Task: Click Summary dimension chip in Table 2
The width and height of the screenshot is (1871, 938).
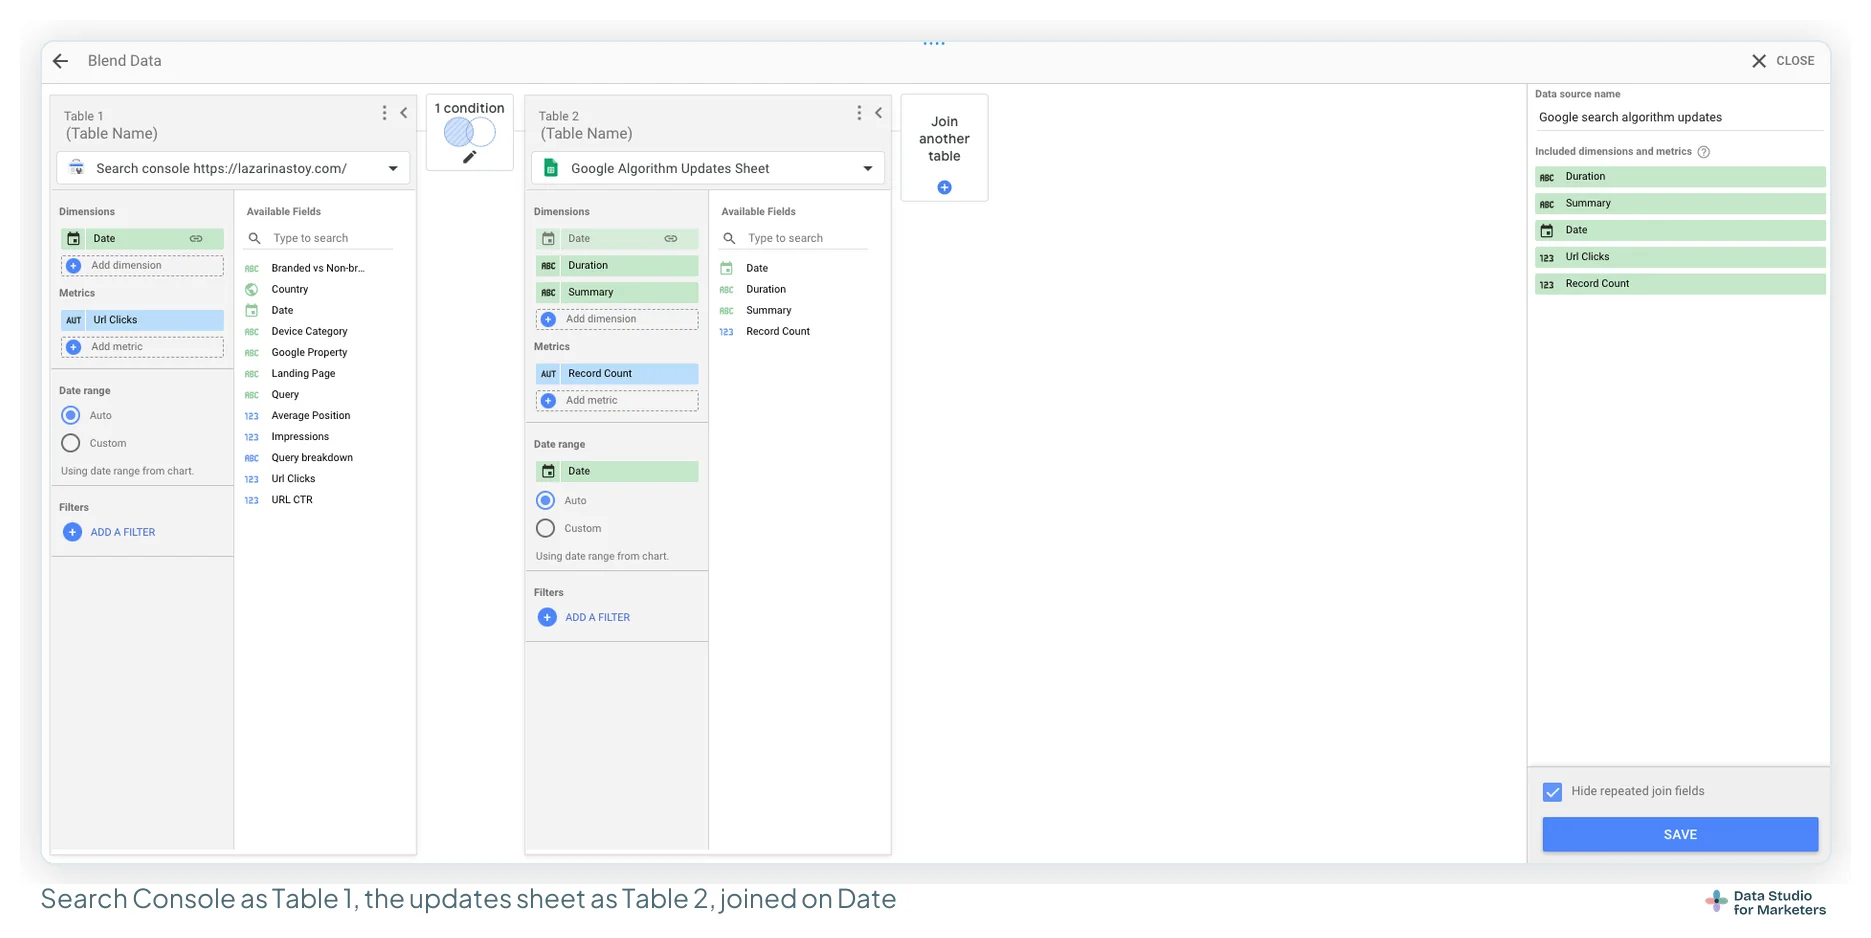Action: (x=617, y=293)
